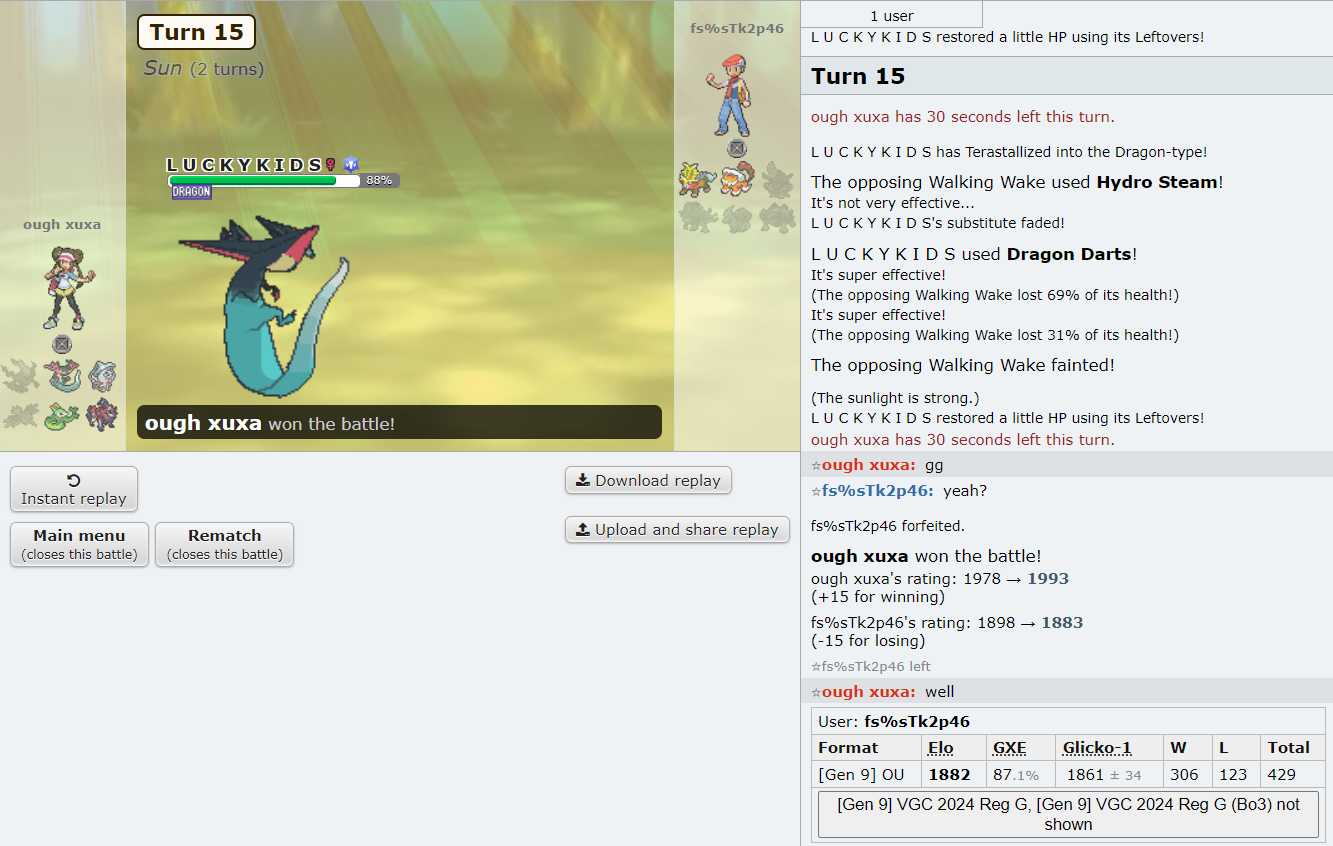1333x846 pixels.
Task: Download replay of this battle
Action: 648,480
